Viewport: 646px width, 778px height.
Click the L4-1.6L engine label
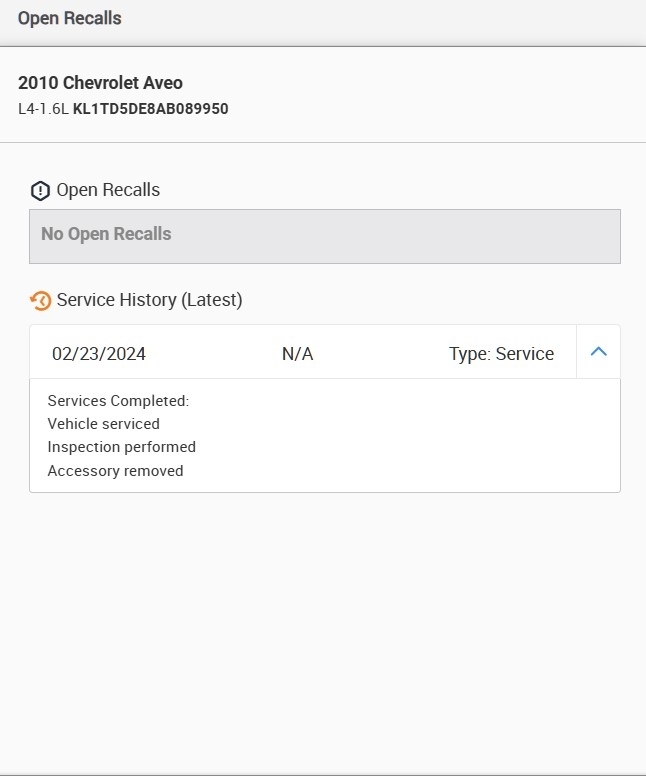pos(43,108)
